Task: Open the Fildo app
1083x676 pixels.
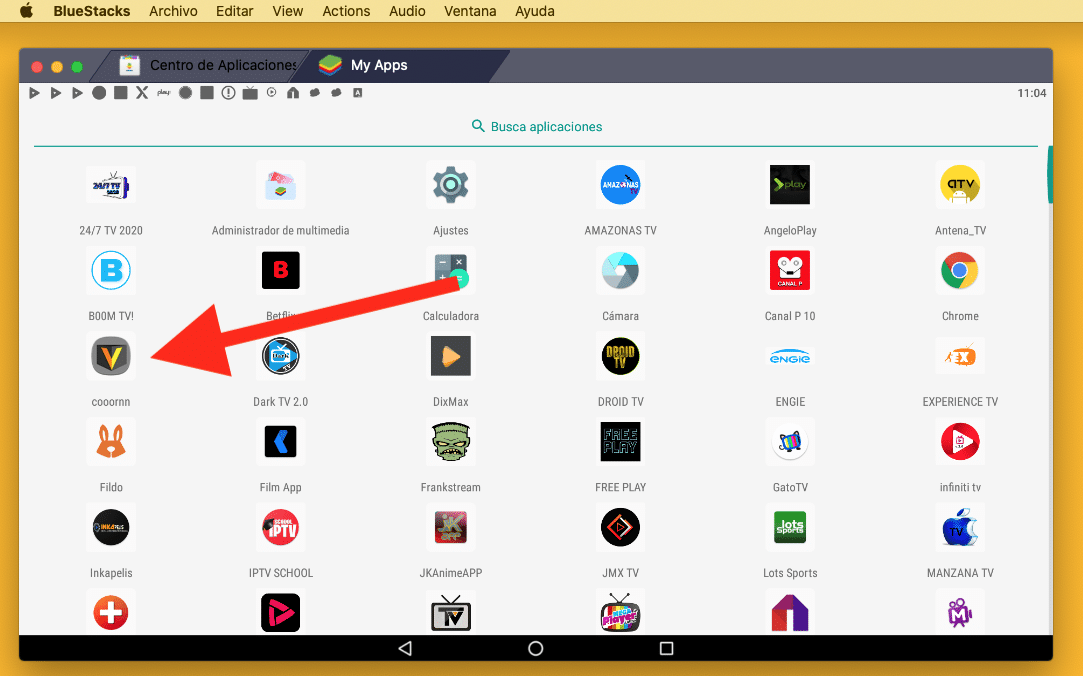Action: click(x=110, y=441)
